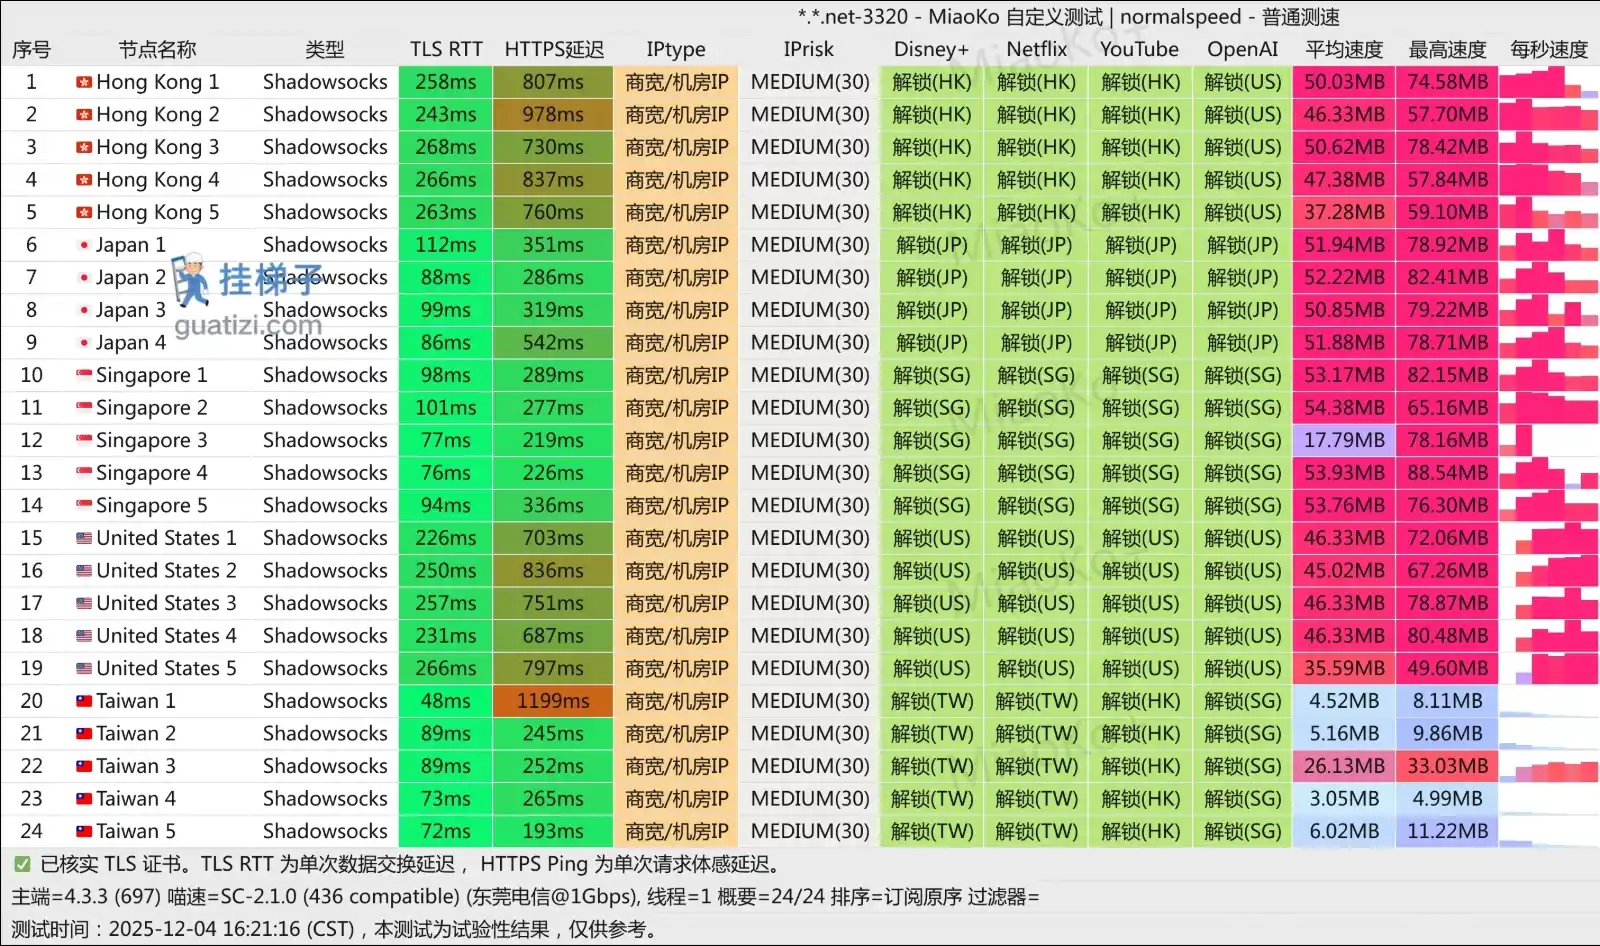The width and height of the screenshot is (1600, 946).
Task: Click the Japan 1 flag icon
Action: point(84,245)
